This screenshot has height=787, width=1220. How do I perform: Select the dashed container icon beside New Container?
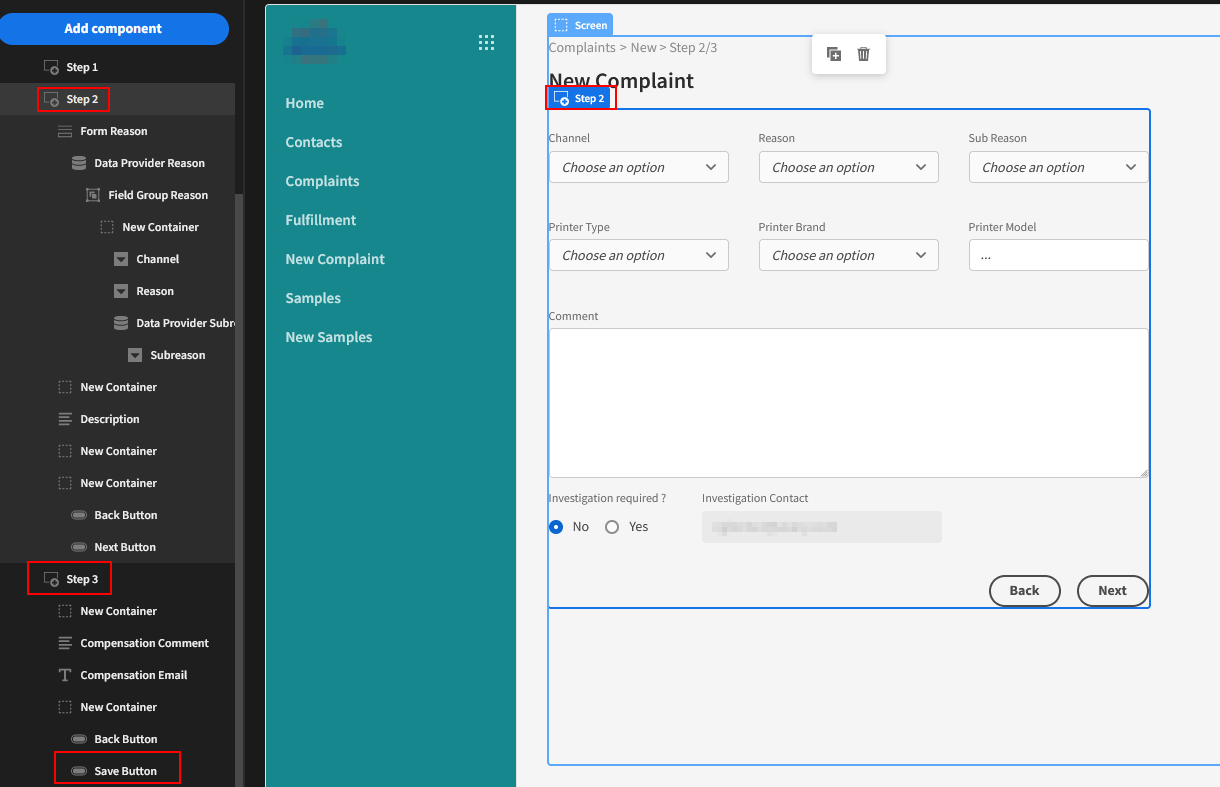click(x=107, y=227)
